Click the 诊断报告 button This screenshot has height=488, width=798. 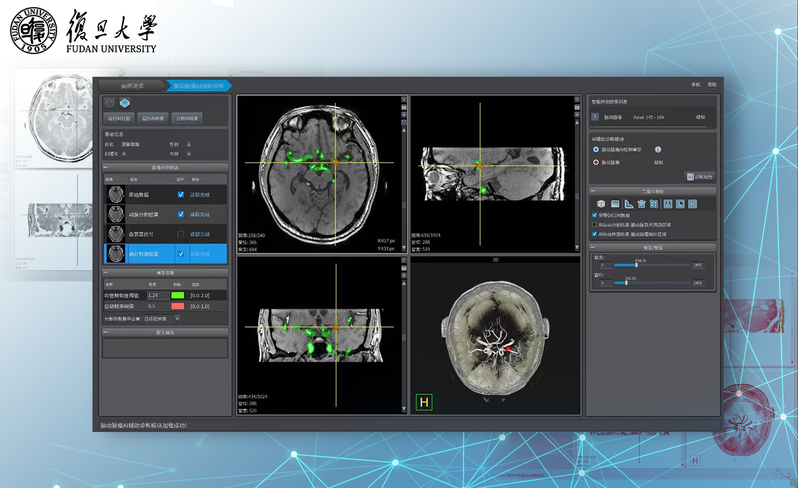698,176
